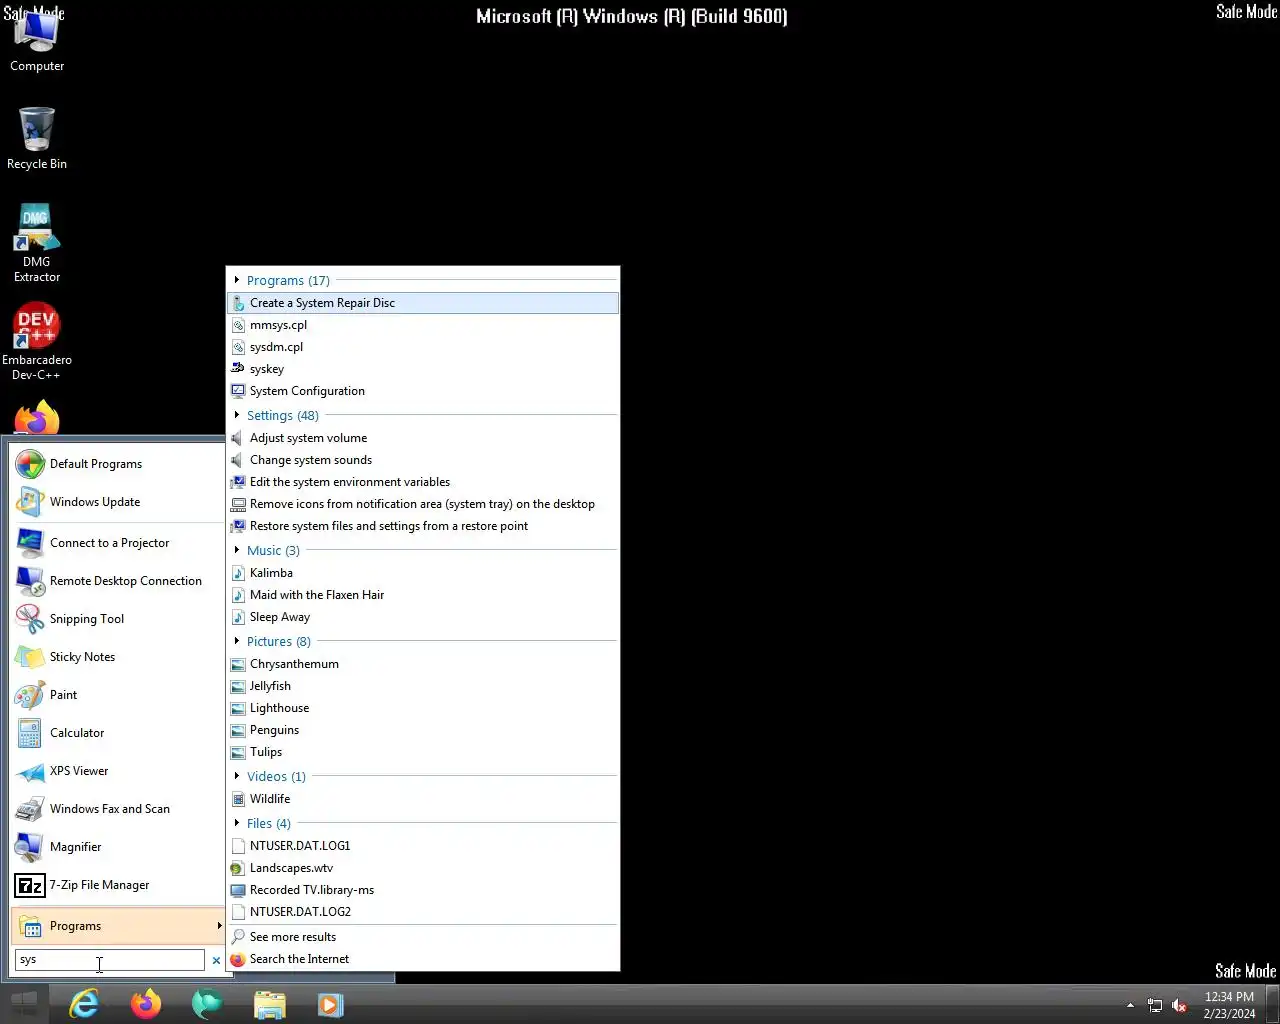The image size is (1280, 1024).
Task: Click the 'sys' search input field
Action: 109,960
